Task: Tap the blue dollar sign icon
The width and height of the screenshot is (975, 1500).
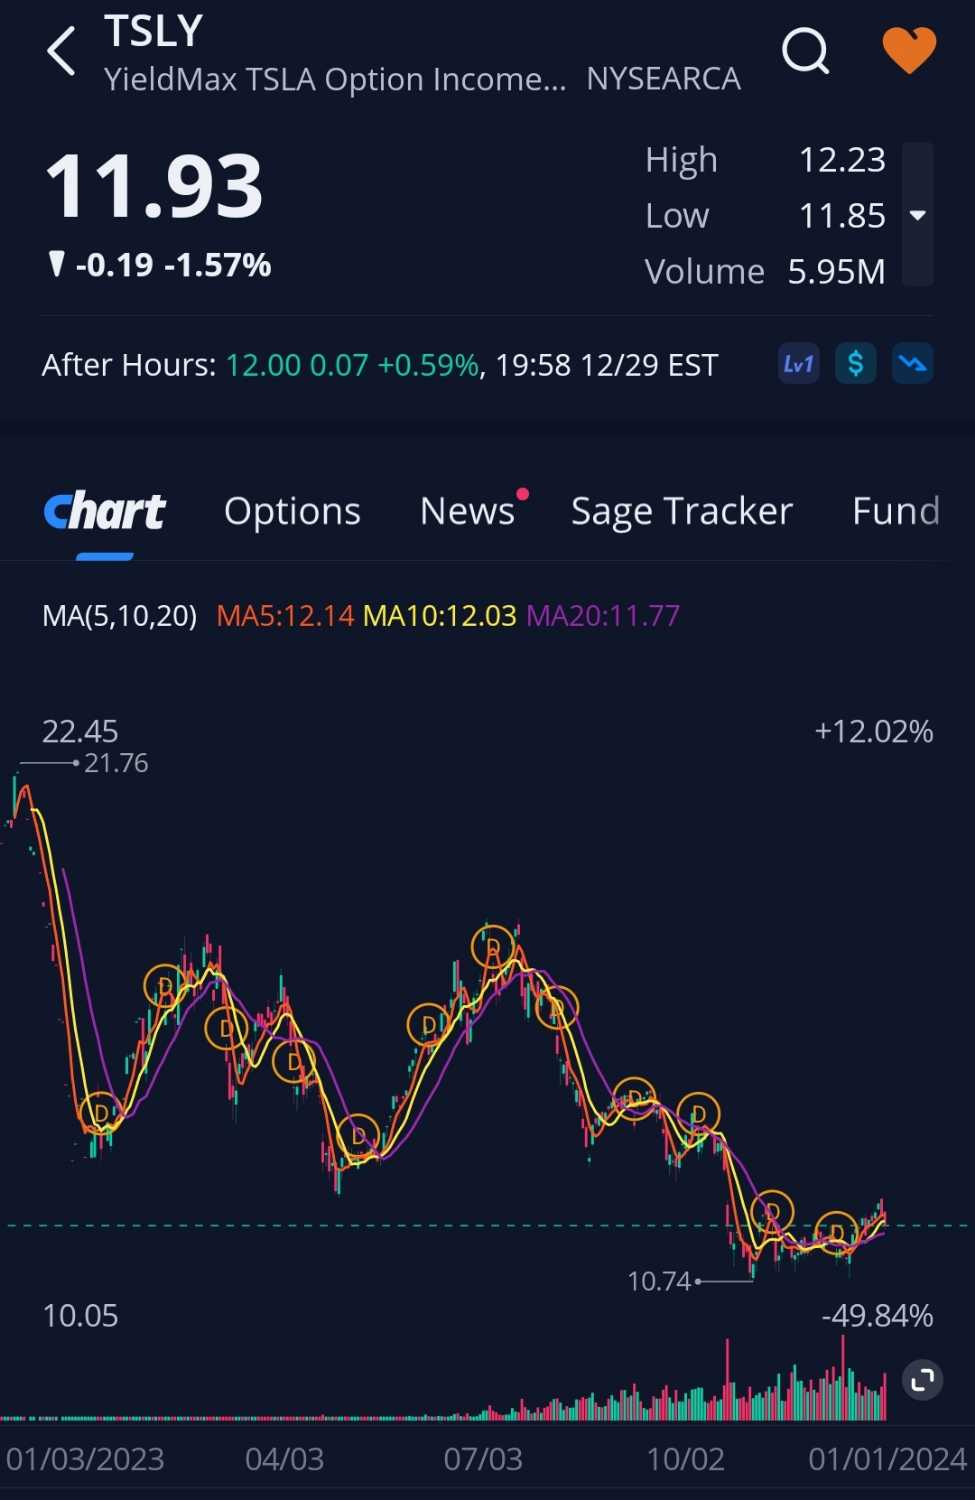Action: [856, 364]
